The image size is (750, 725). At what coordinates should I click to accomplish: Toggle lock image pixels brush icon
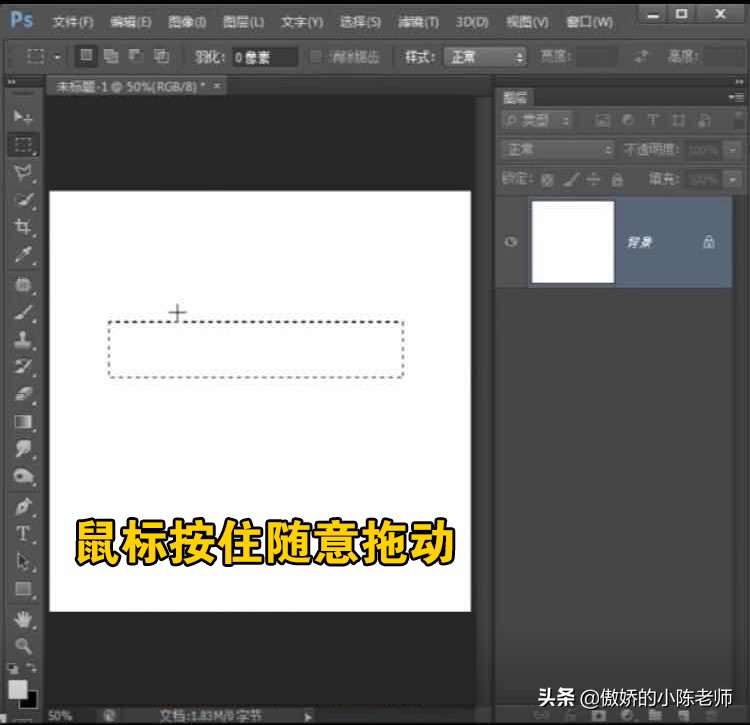(571, 179)
